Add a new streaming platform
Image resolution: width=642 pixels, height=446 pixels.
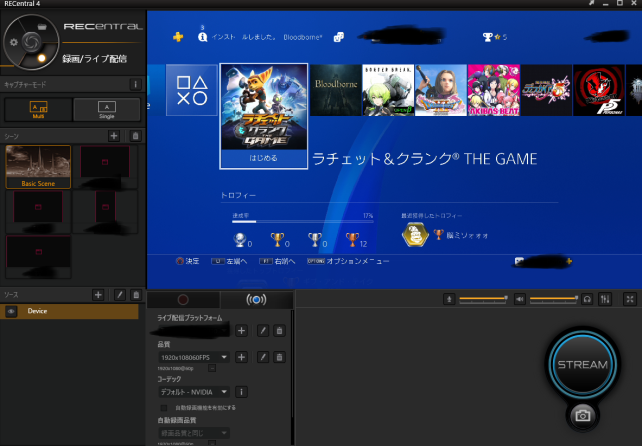[x=242, y=331]
